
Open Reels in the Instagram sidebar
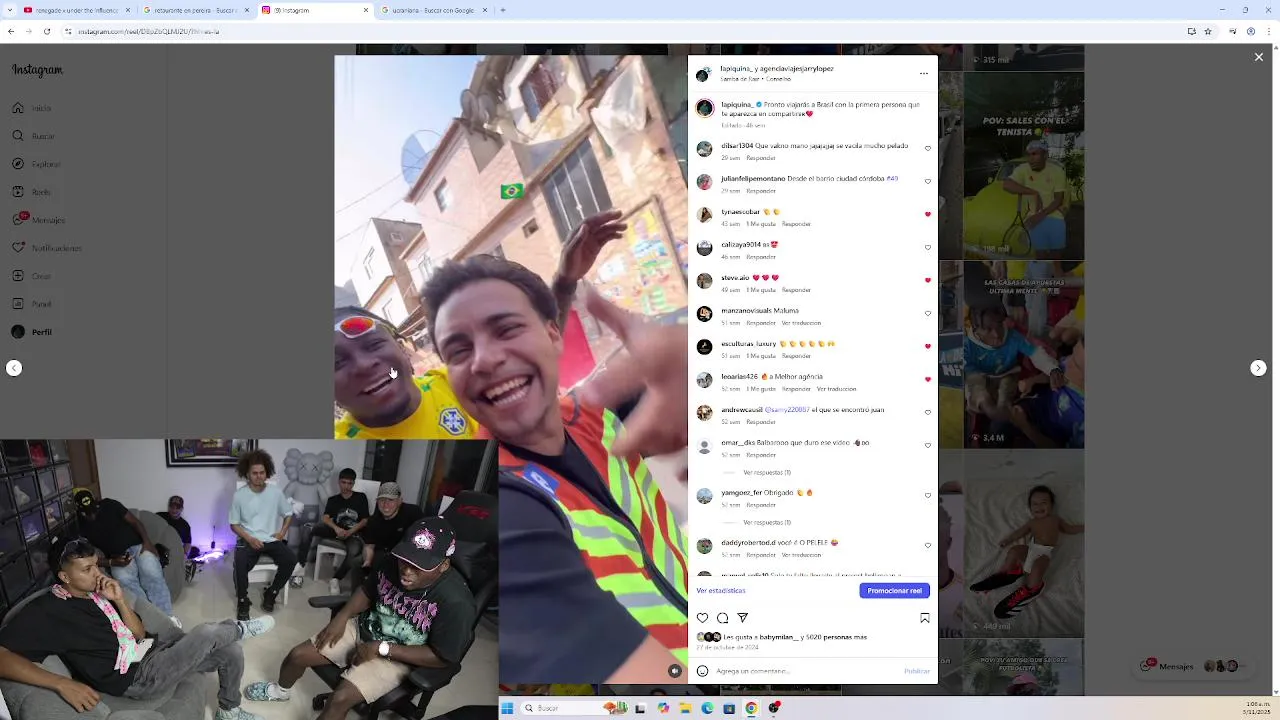[x=32, y=192]
